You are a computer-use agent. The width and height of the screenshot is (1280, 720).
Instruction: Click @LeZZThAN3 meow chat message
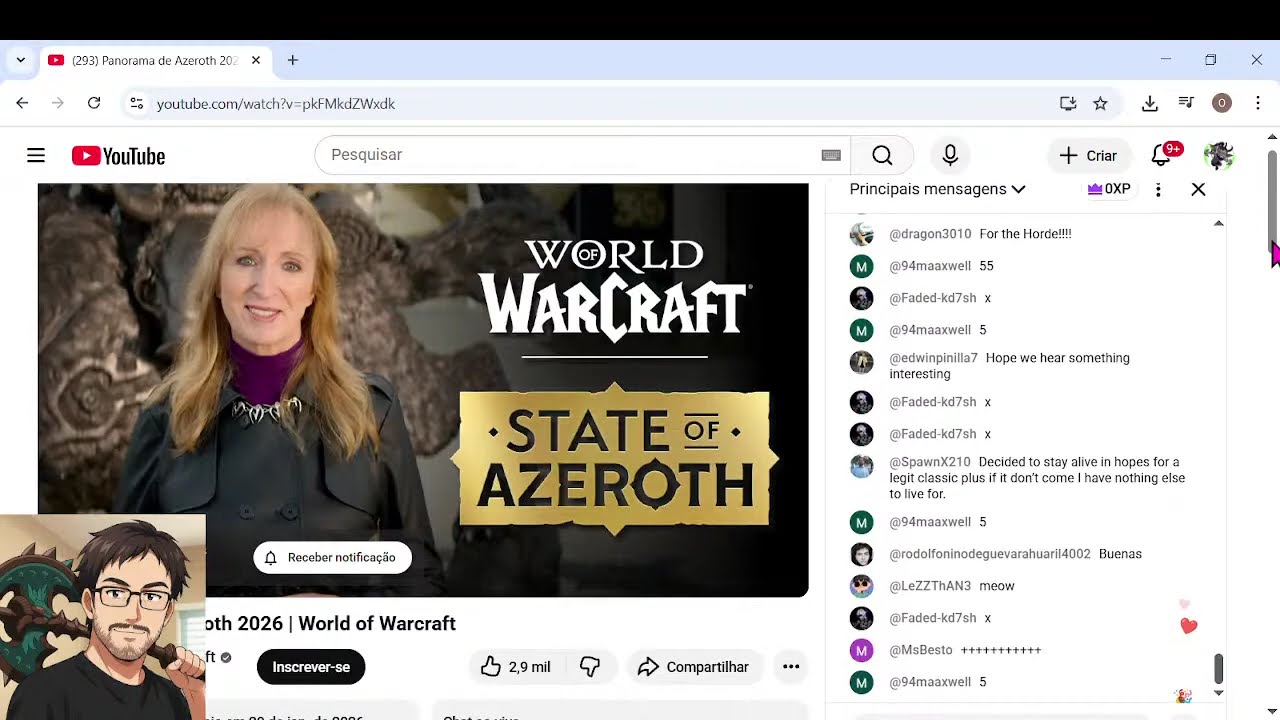coord(997,586)
